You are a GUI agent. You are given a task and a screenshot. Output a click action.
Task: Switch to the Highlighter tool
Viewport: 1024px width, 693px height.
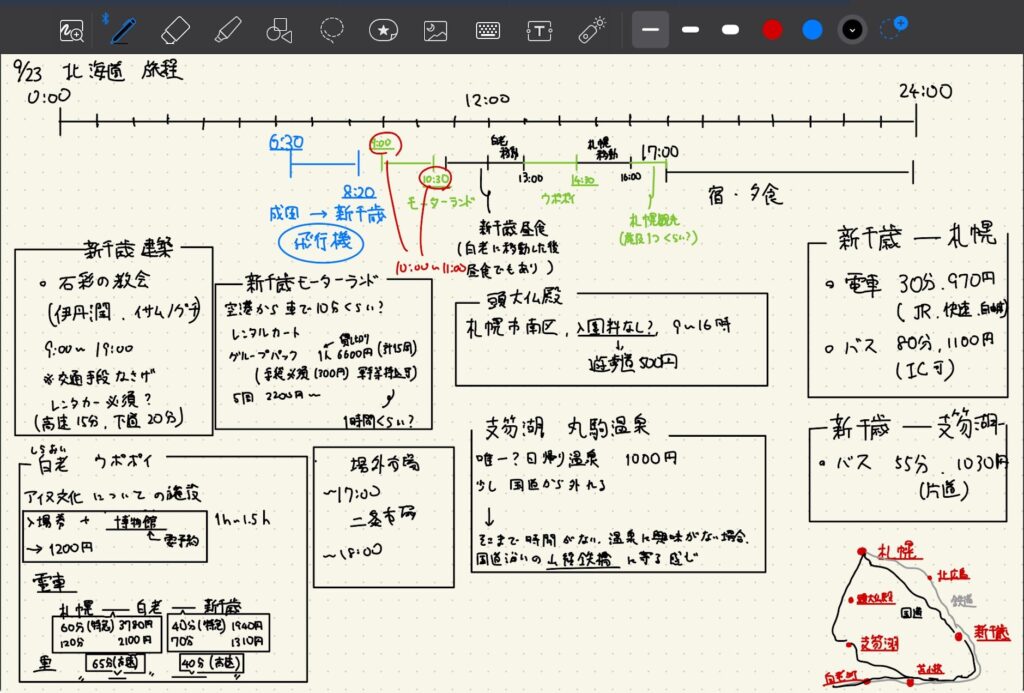coord(227,30)
